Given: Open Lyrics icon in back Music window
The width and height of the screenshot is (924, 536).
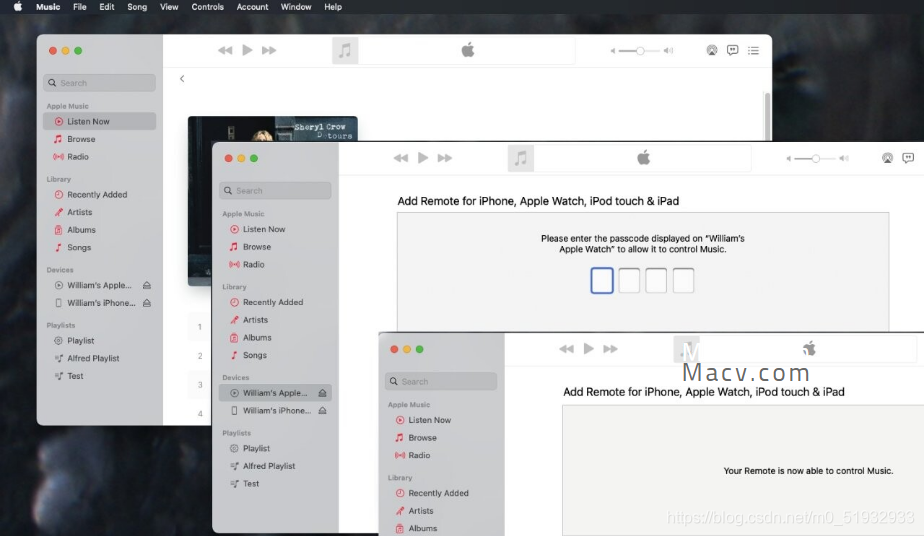Looking at the screenshot, I should [732, 51].
